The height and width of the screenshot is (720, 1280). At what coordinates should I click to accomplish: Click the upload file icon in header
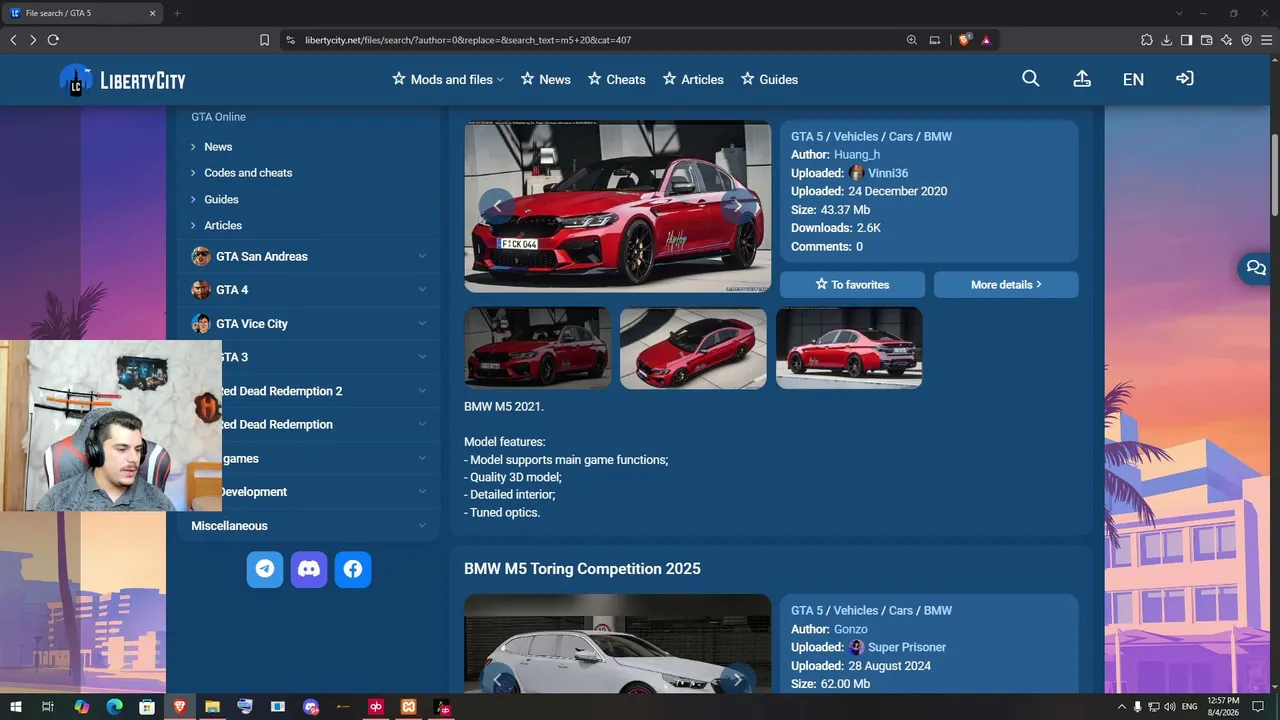1082,79
